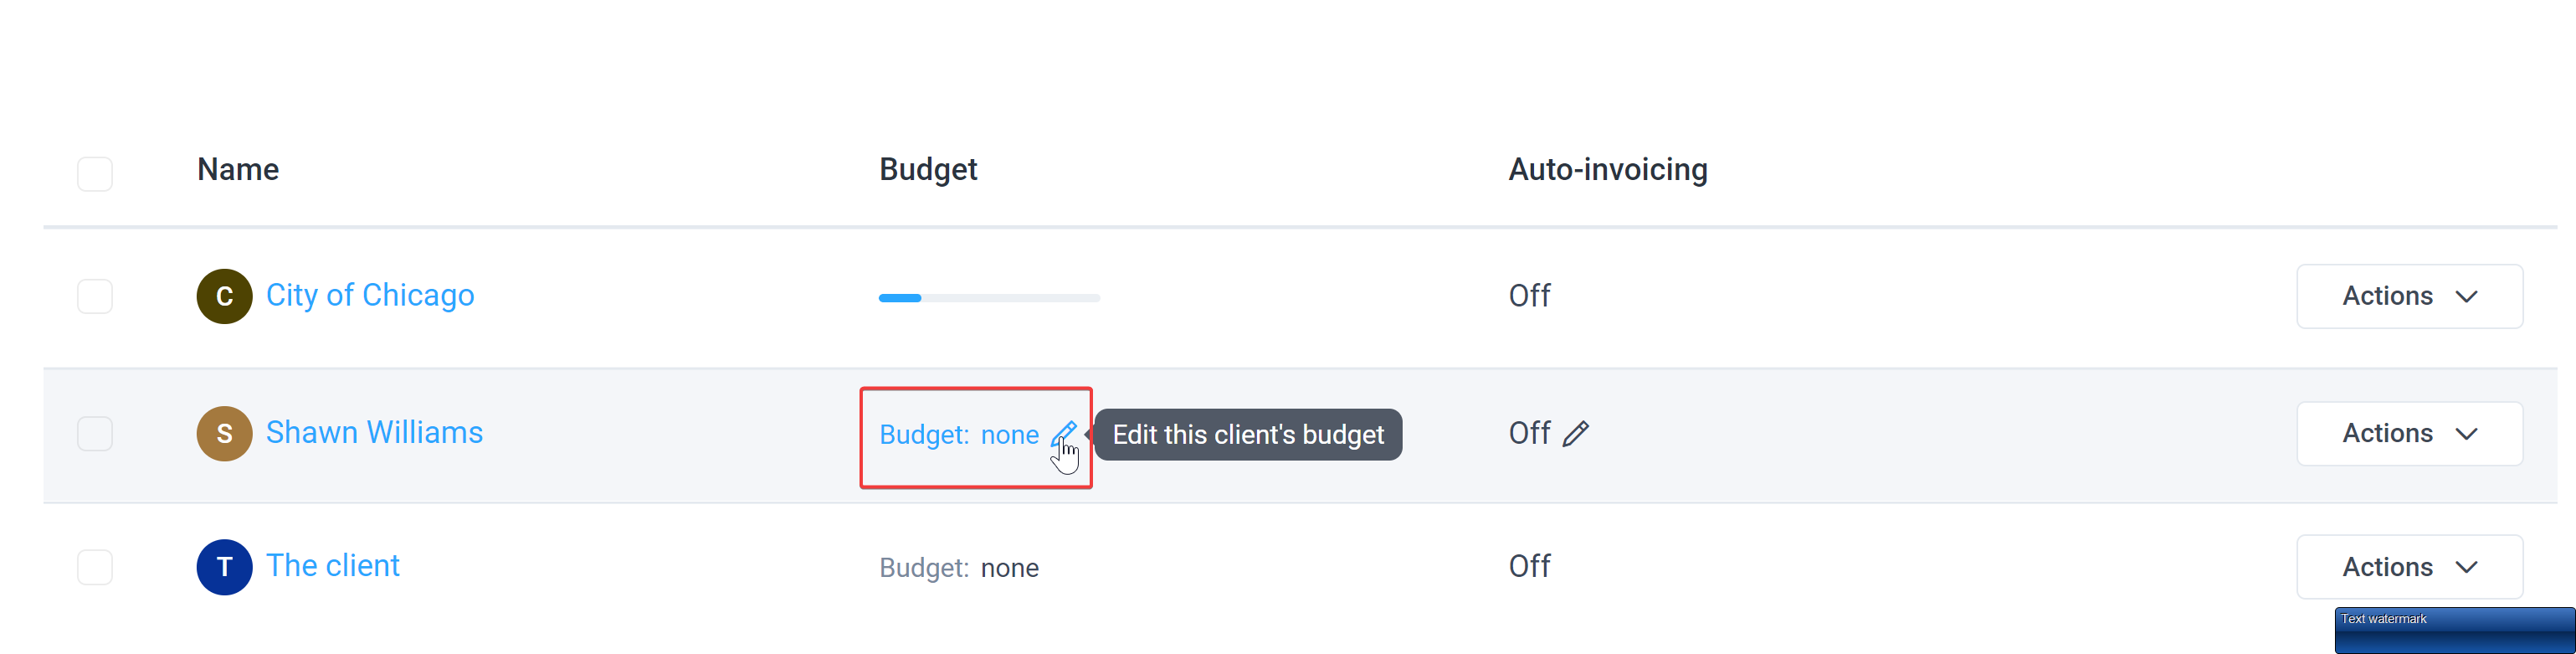Click Shawn Williams' avatar with letter S
The height and width of the screenshot is (654, 2576).
[224, 433]
